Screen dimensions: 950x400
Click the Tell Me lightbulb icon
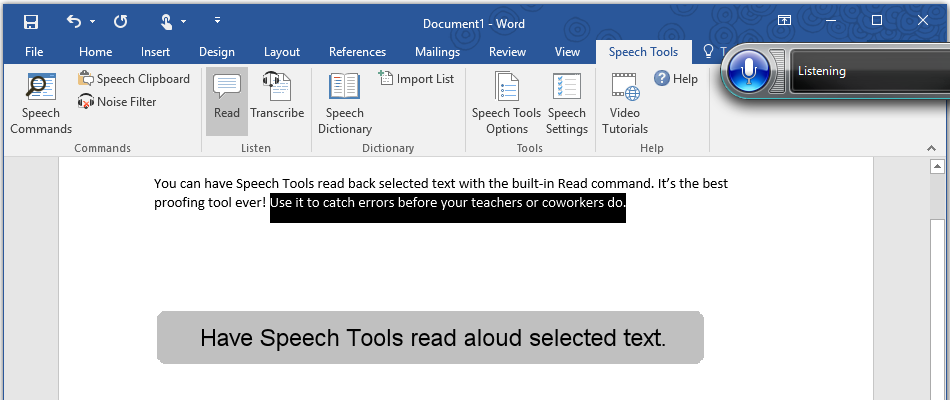(x=708, y=52)
